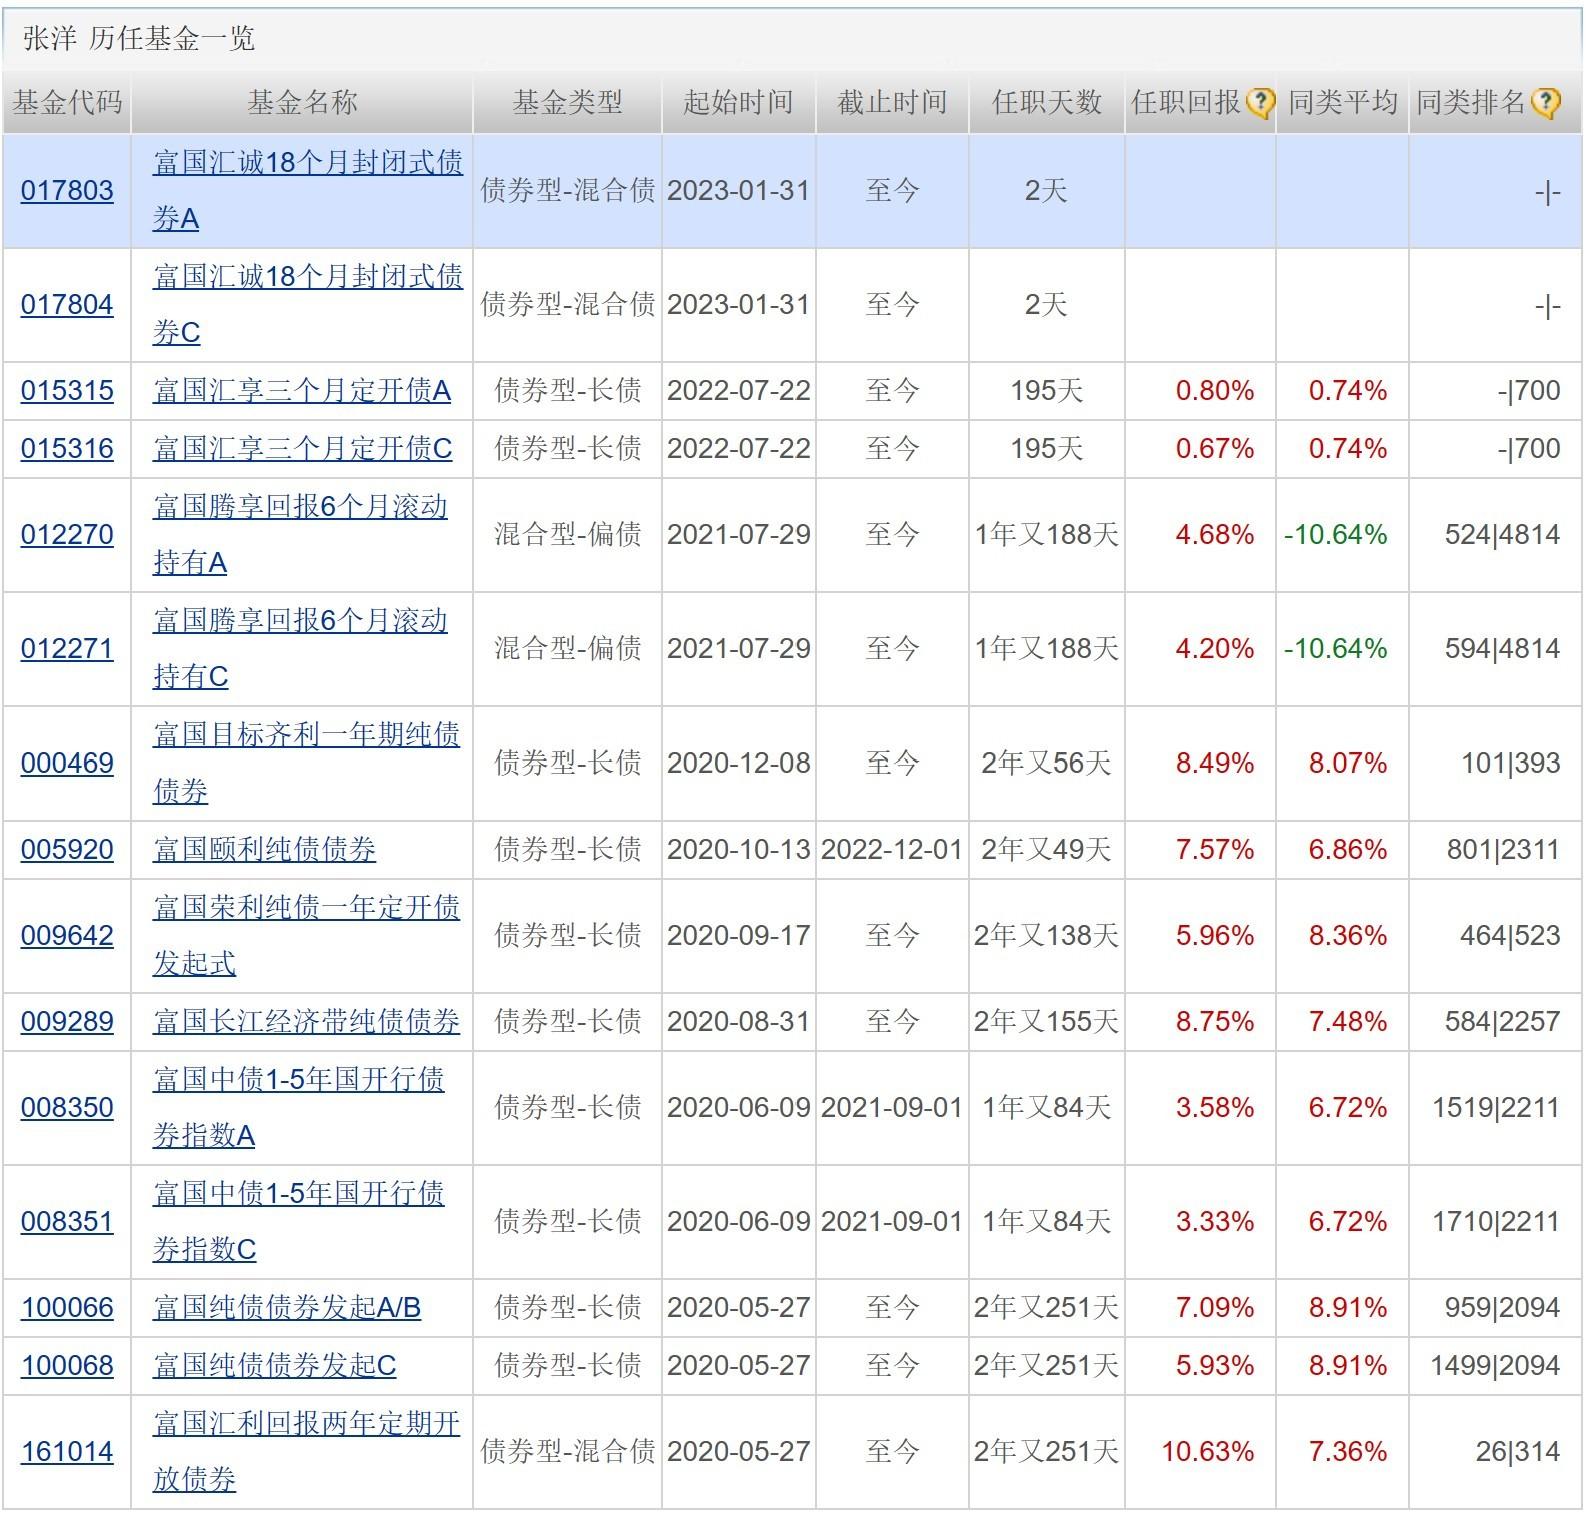The width and height of the screenshot is (1586, 1514).
Task: Open 富国长江经济带纯债债券 fund page
Action: 306,1022
